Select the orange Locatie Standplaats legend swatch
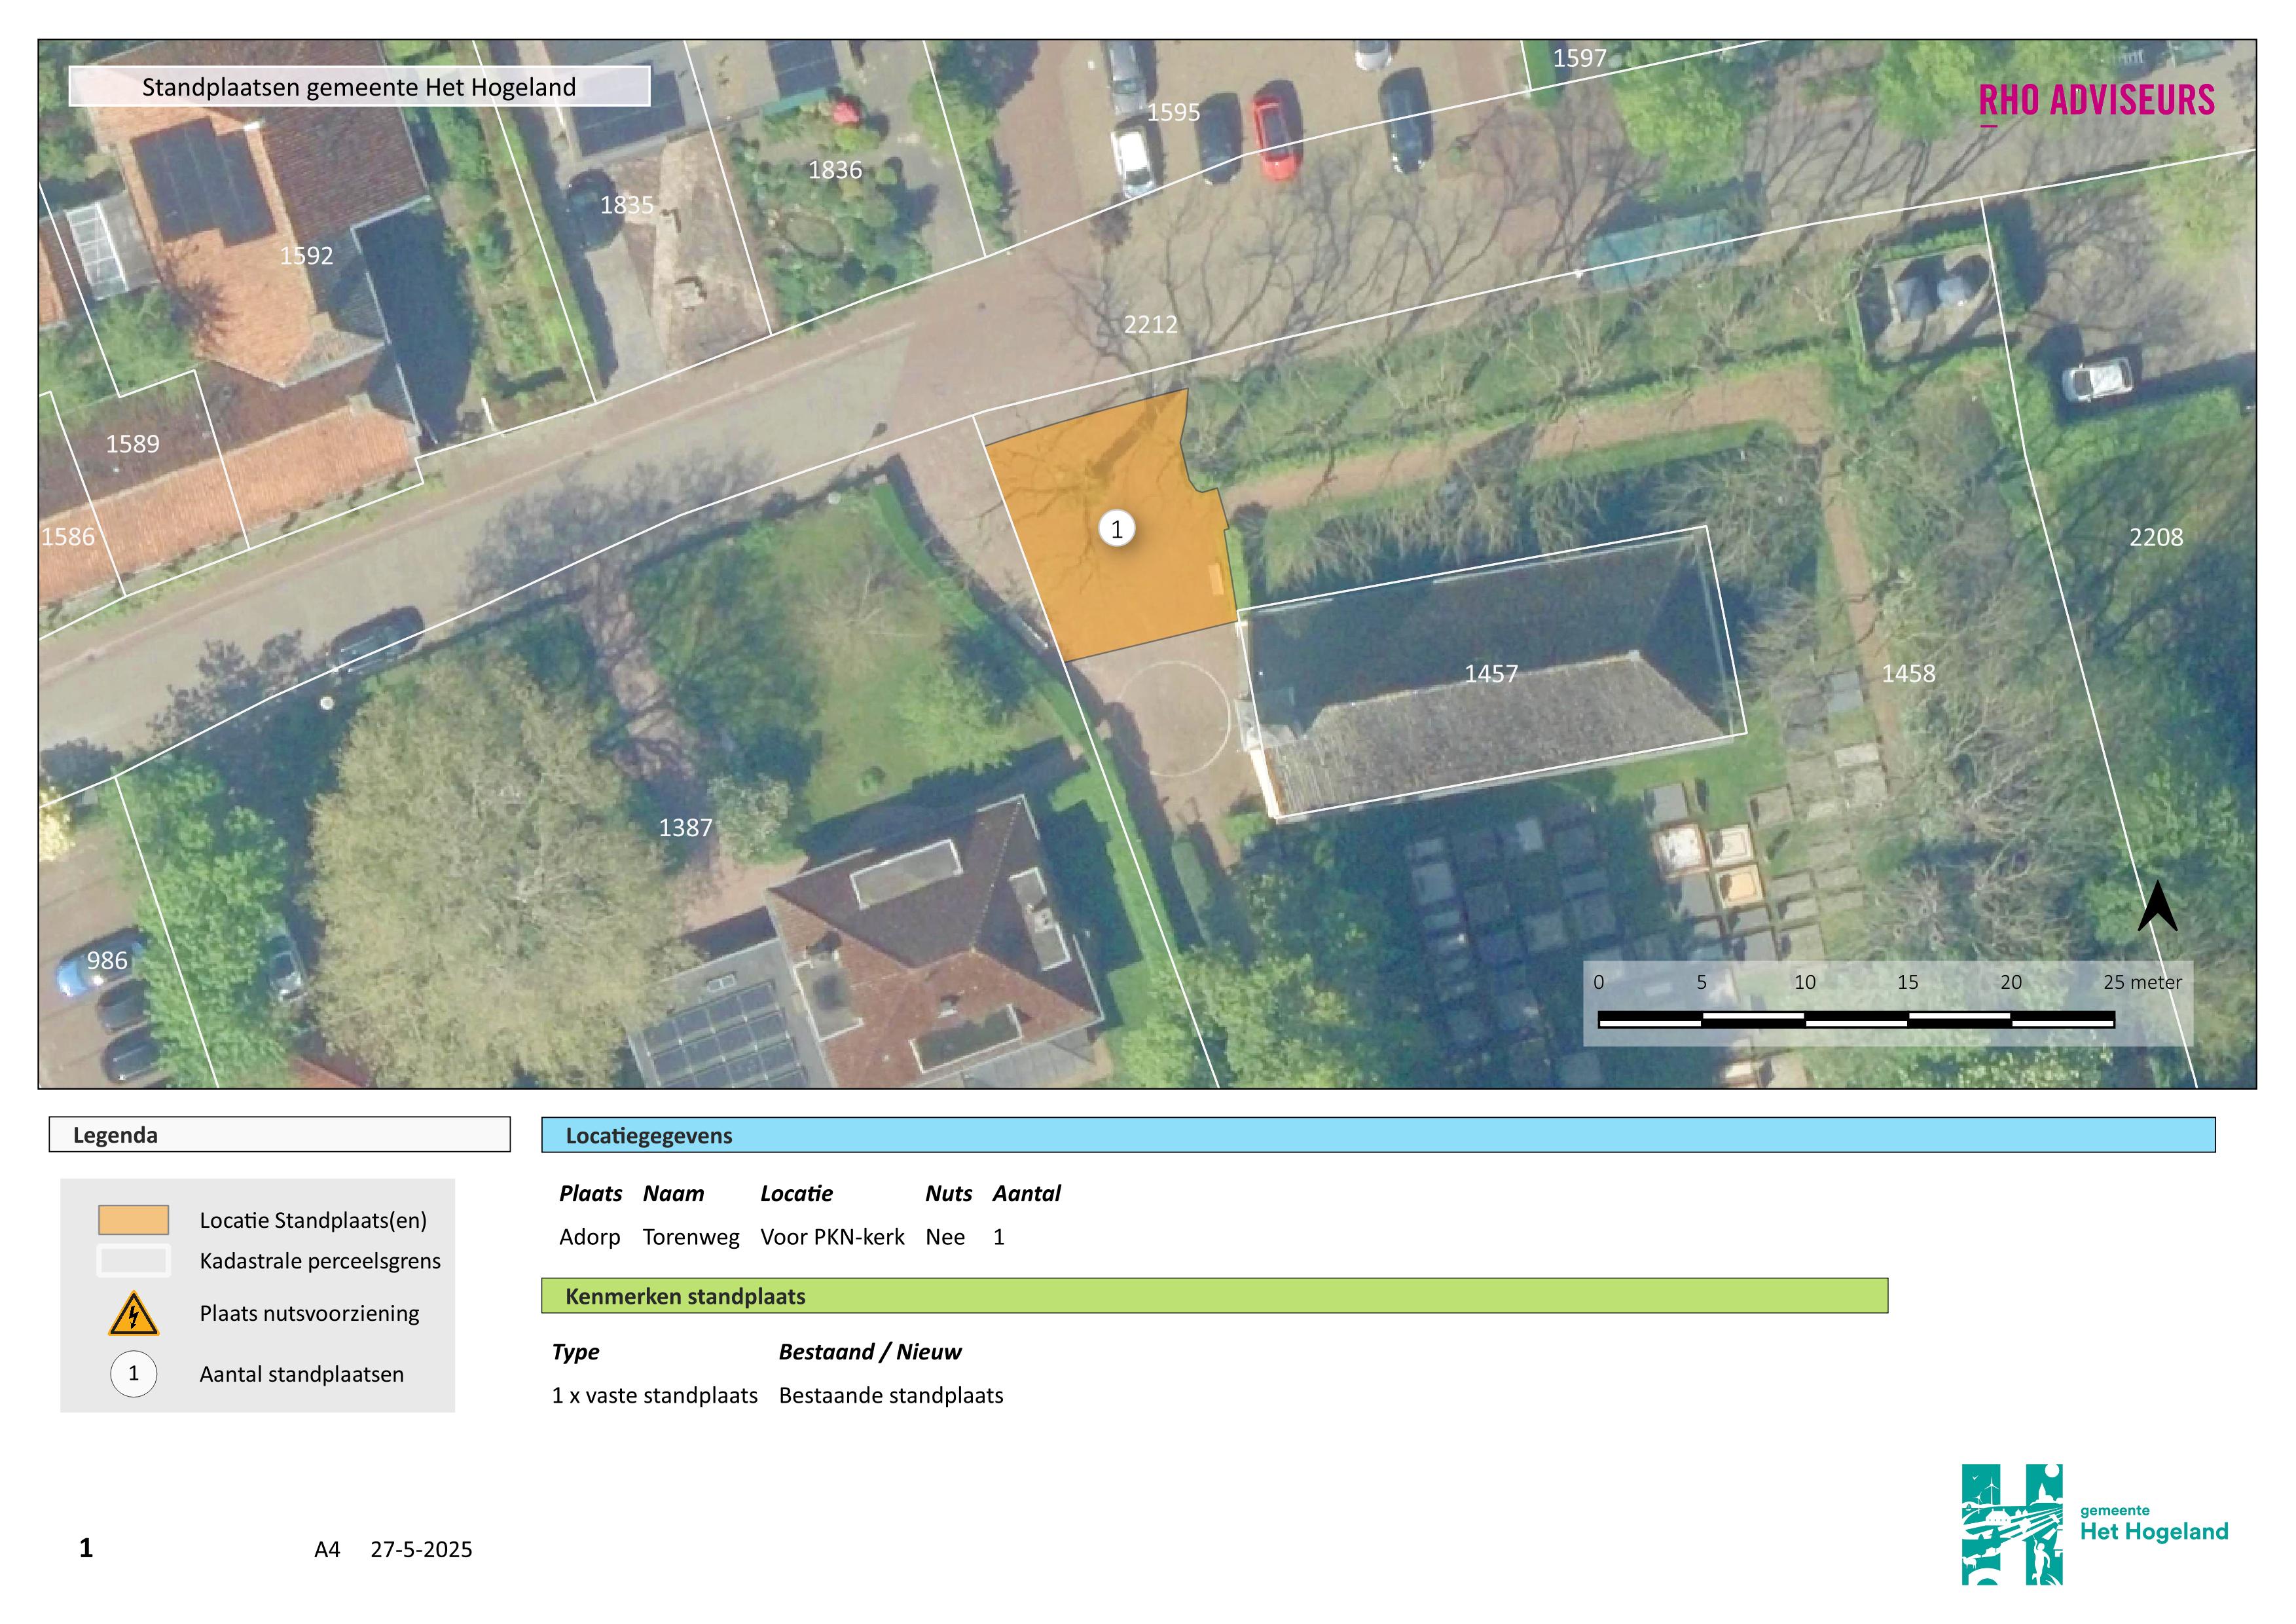The image size is (2296, 1624). click(133, 1220)
